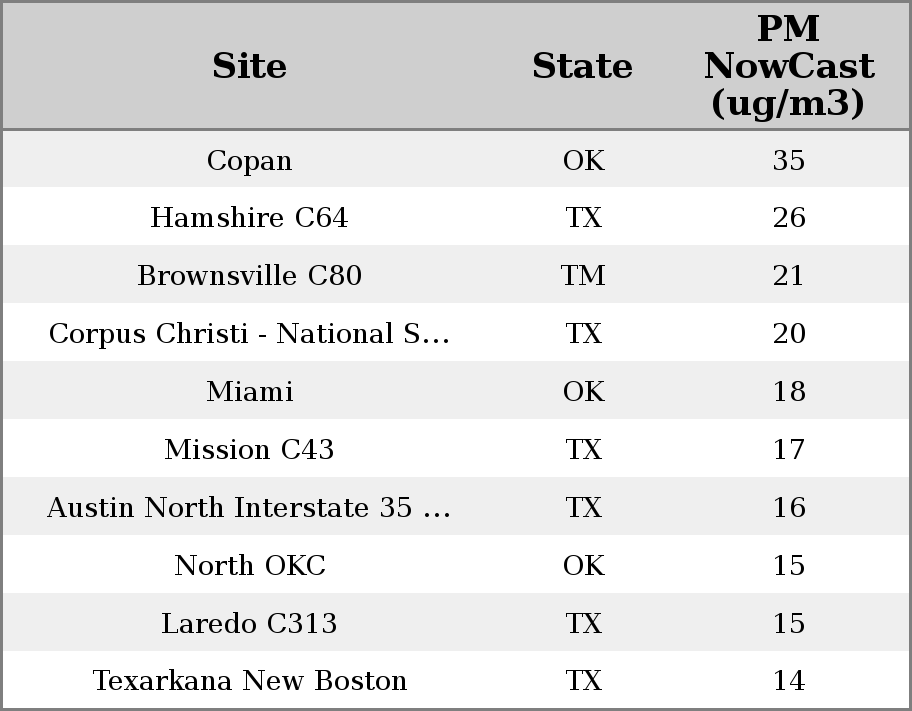Click the Brownsville C80 site name

pyautogui.click(x=249, y=276)
